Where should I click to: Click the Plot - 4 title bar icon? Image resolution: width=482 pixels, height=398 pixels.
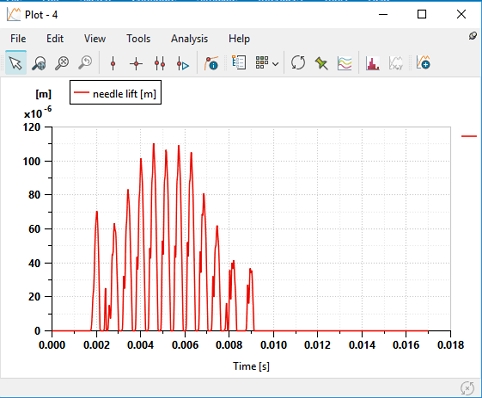click(14, 14)
